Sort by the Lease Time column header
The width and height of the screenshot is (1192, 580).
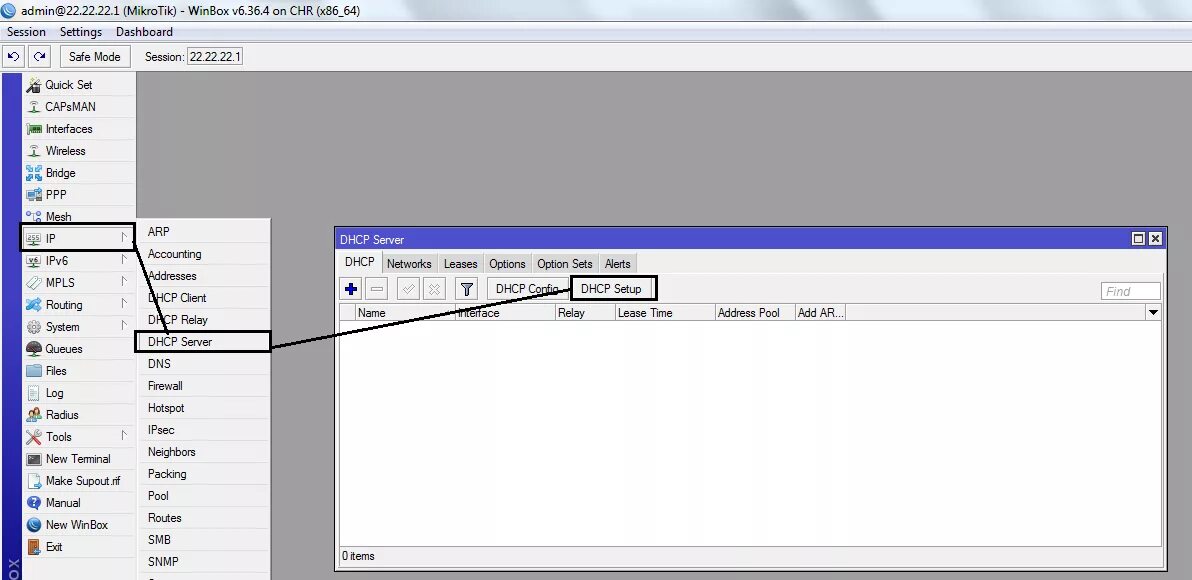click(664, 312)
